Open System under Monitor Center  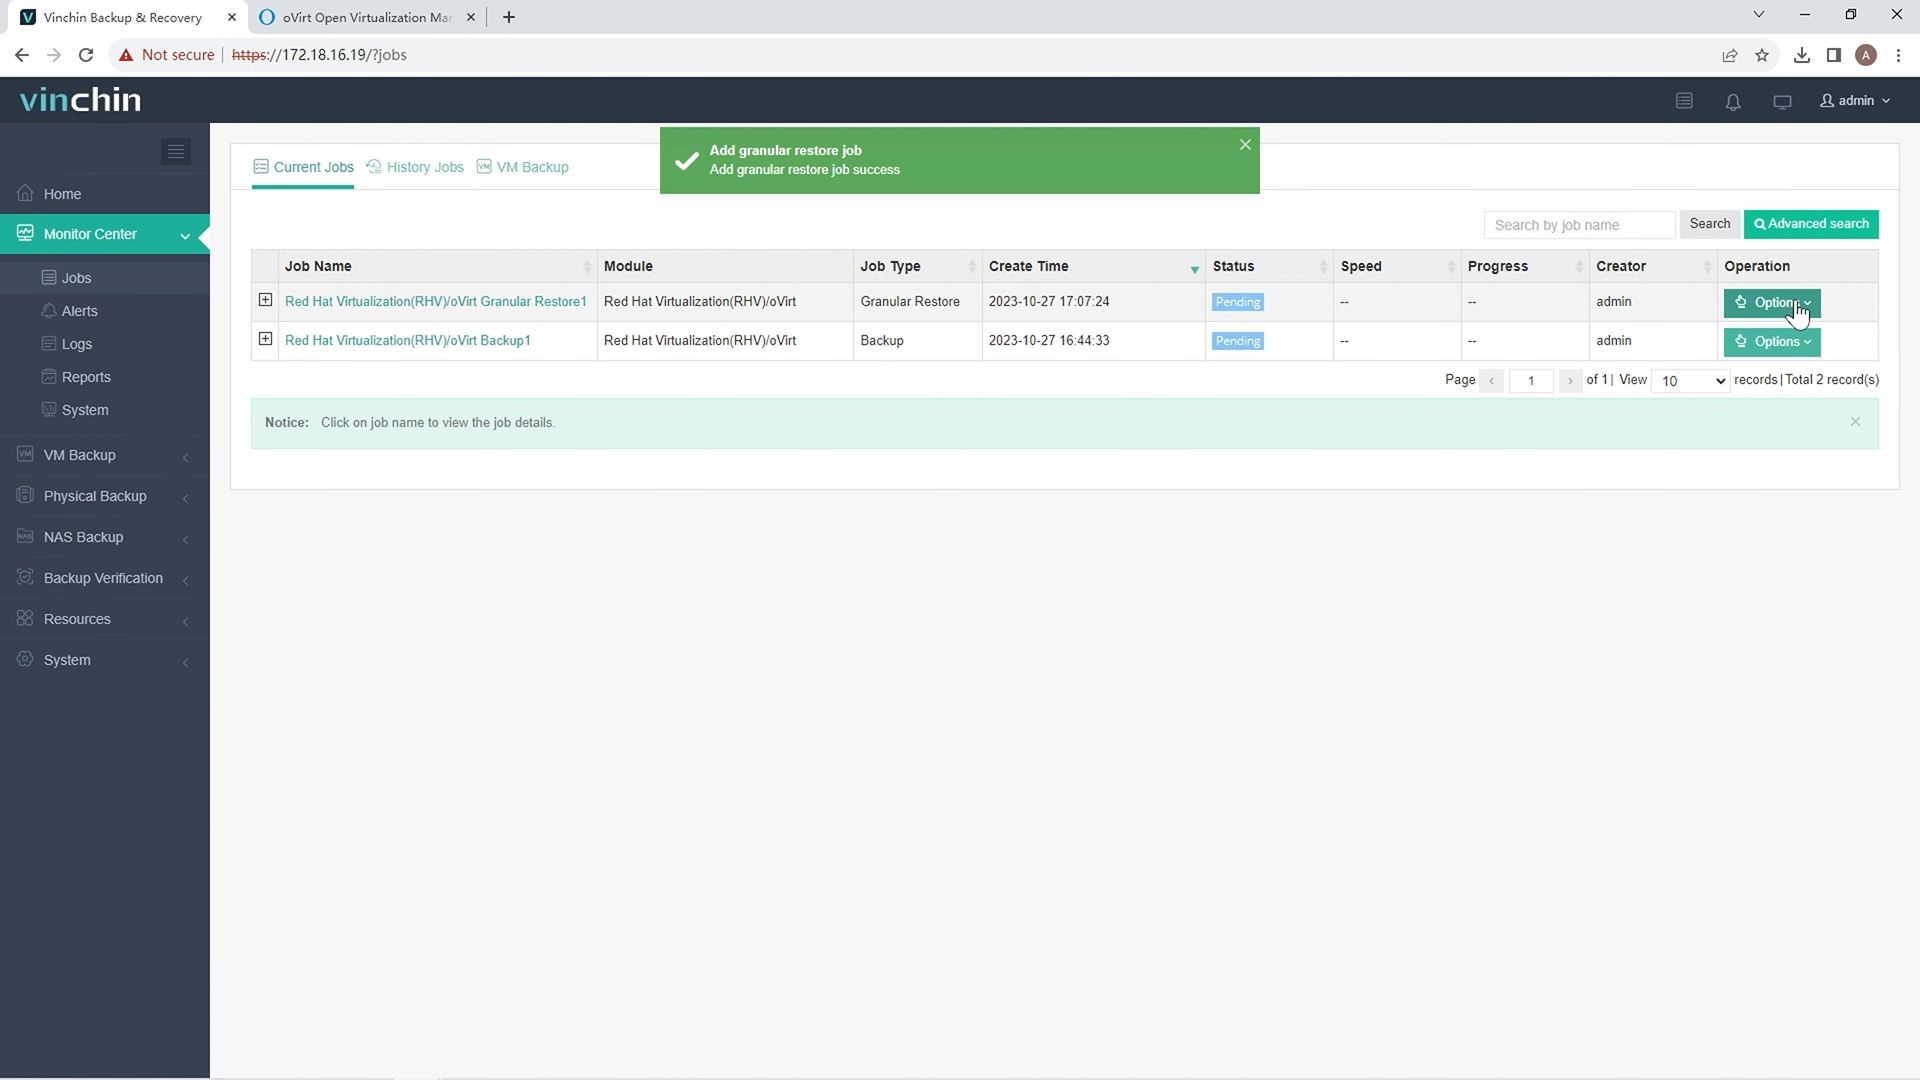[85, 410]
